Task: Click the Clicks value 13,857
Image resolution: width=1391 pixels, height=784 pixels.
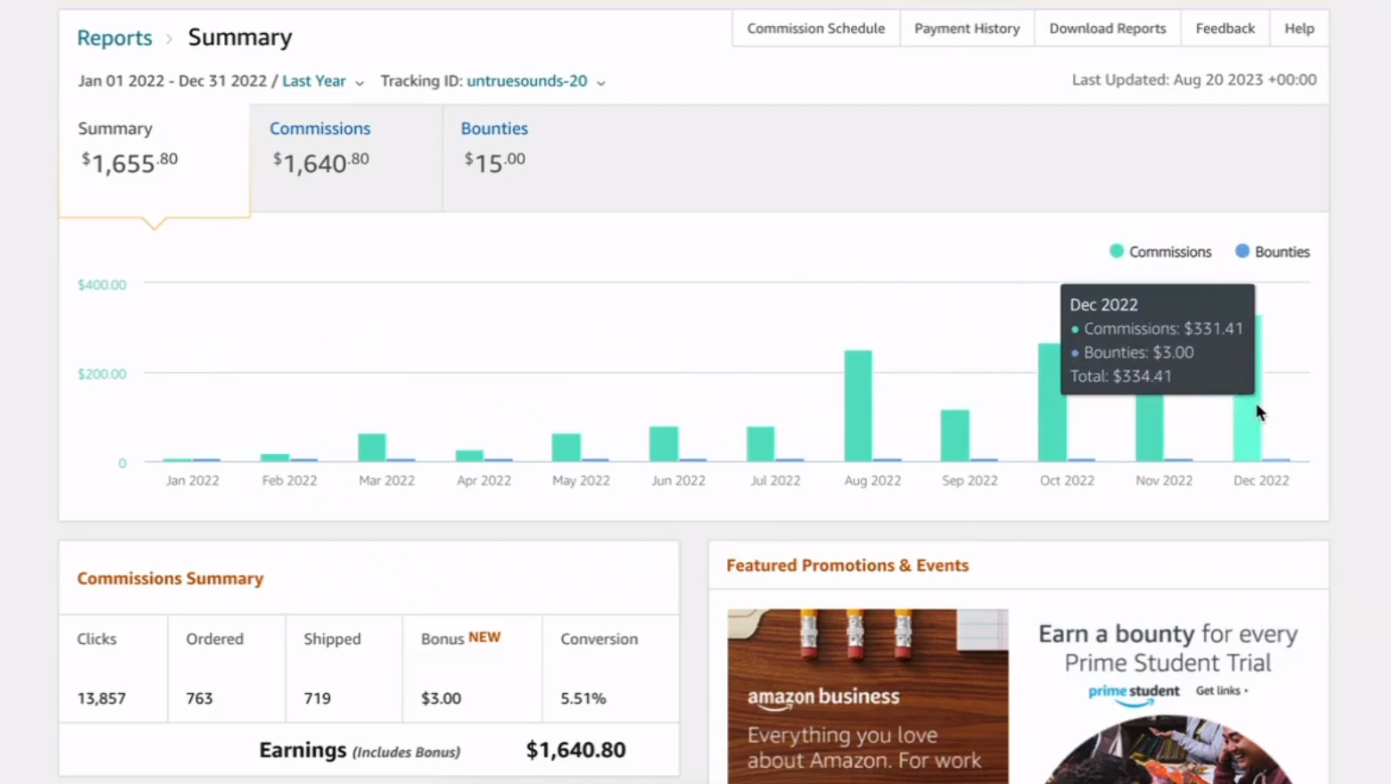Action: click(102, 698)
